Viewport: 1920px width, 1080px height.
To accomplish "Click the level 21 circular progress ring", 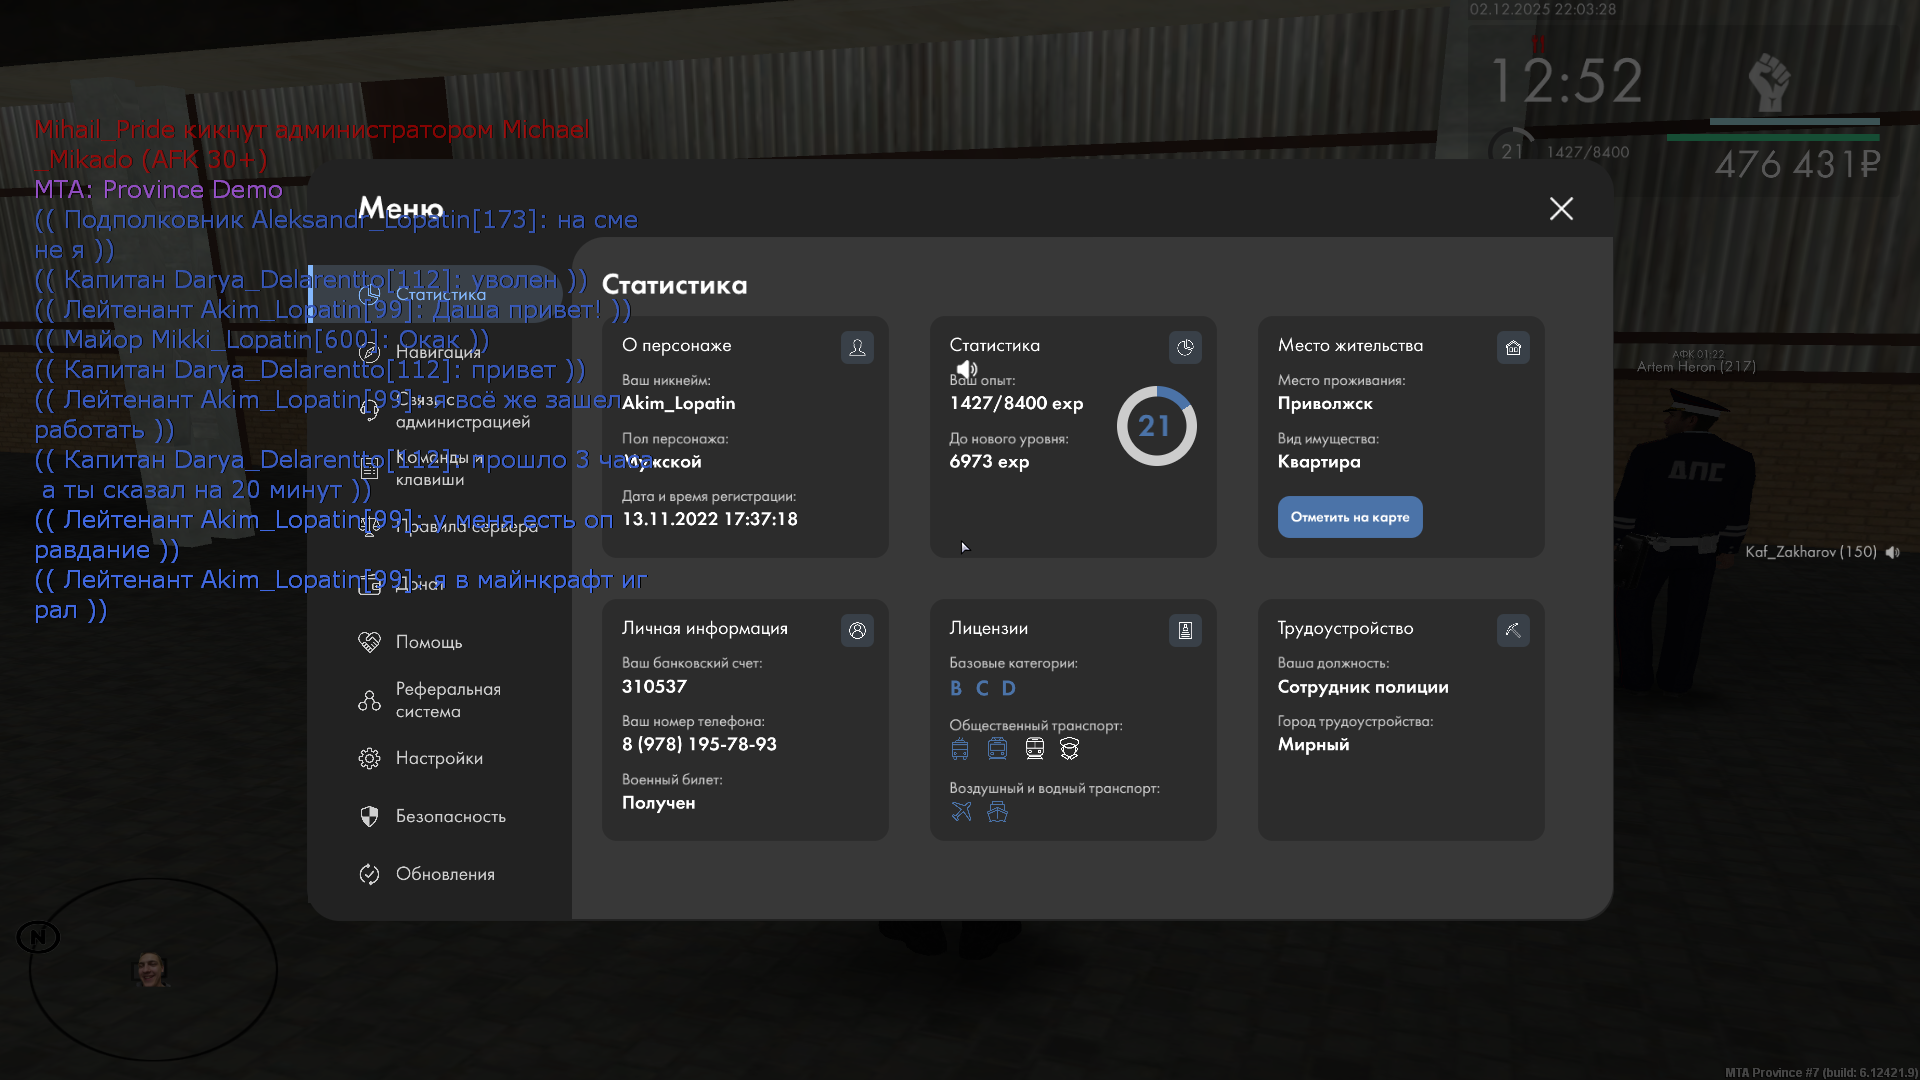I will pyautogui.click(x=1156, y=426).
